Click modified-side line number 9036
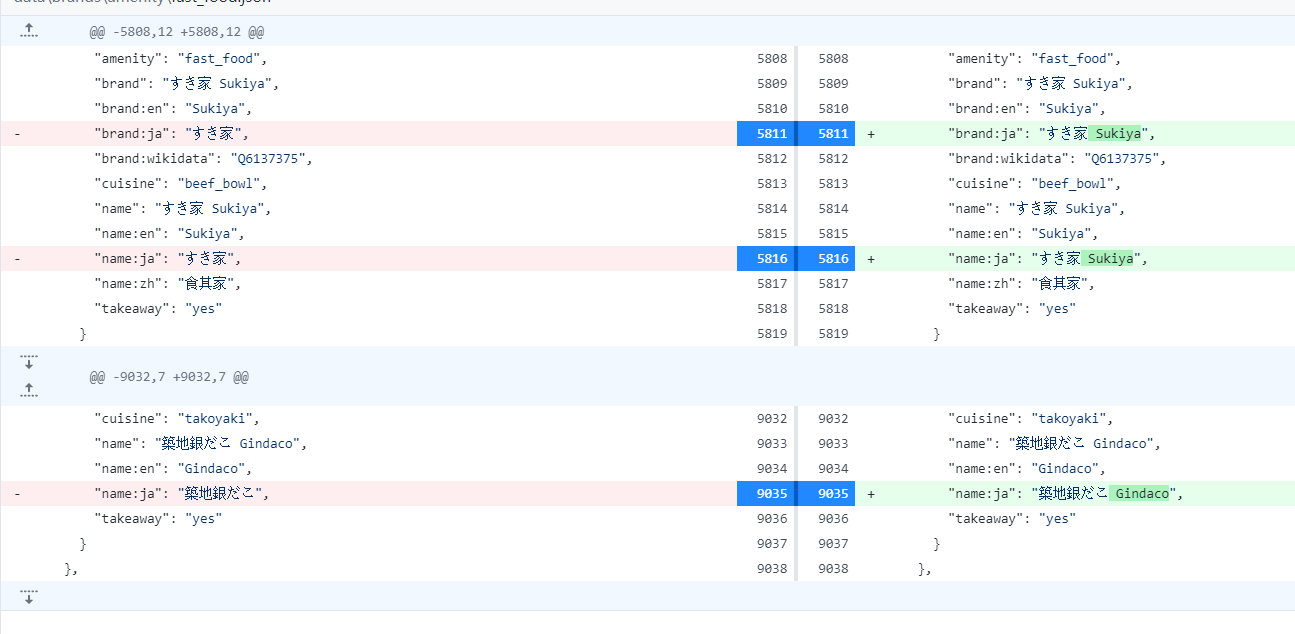Viewport: 1295px width, 634px height. click(833, 519)
